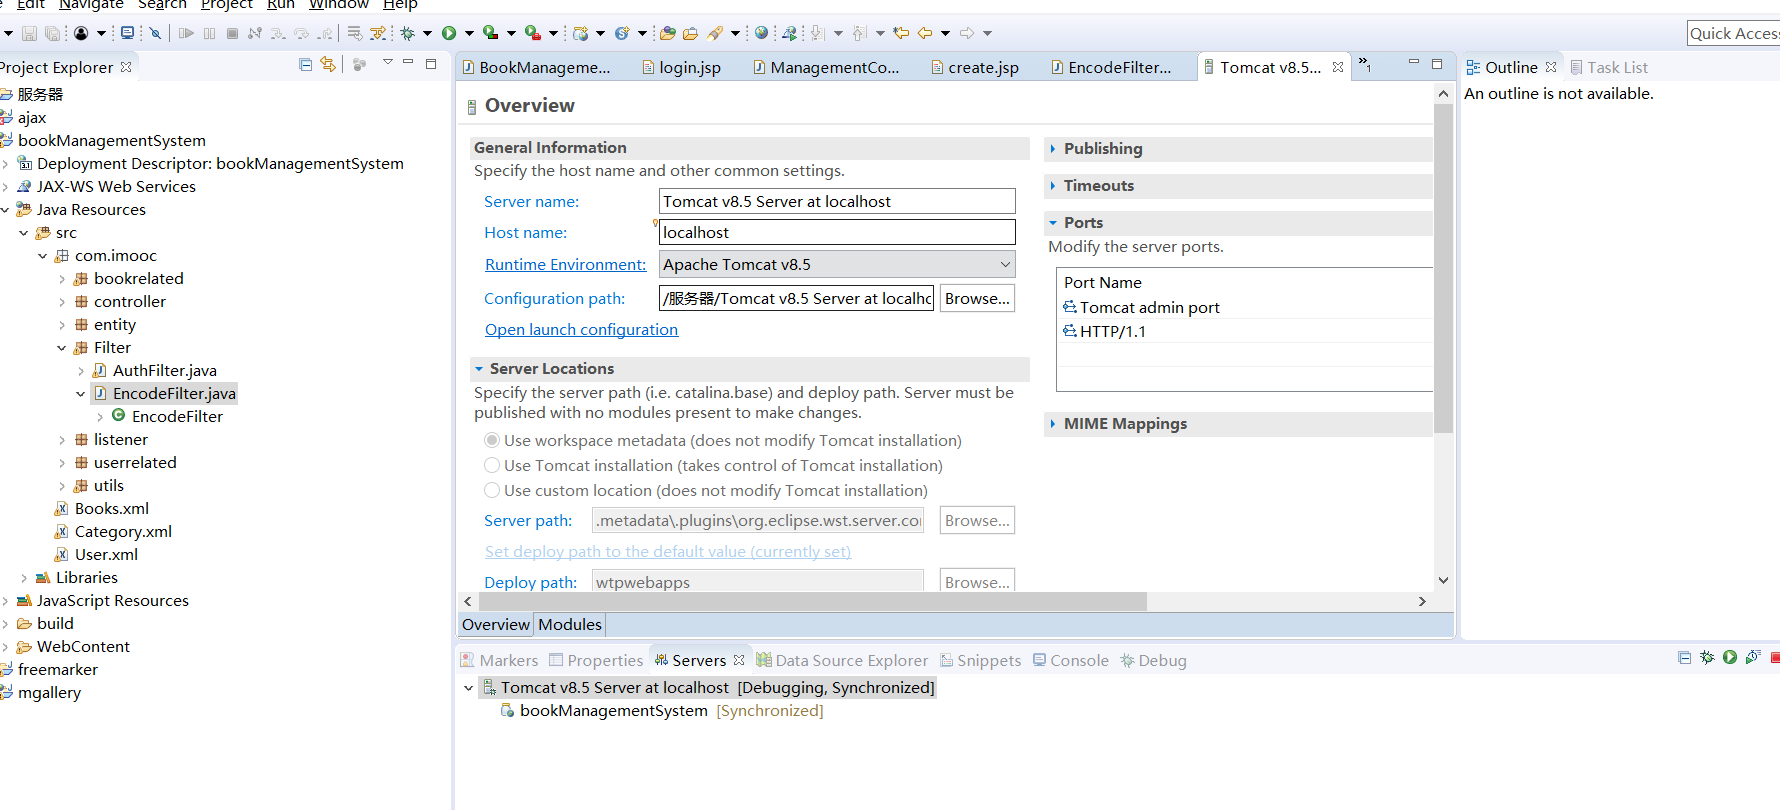
Task: Click Collapse All icon in Servers view toolbar
Action: point(1684,657)
